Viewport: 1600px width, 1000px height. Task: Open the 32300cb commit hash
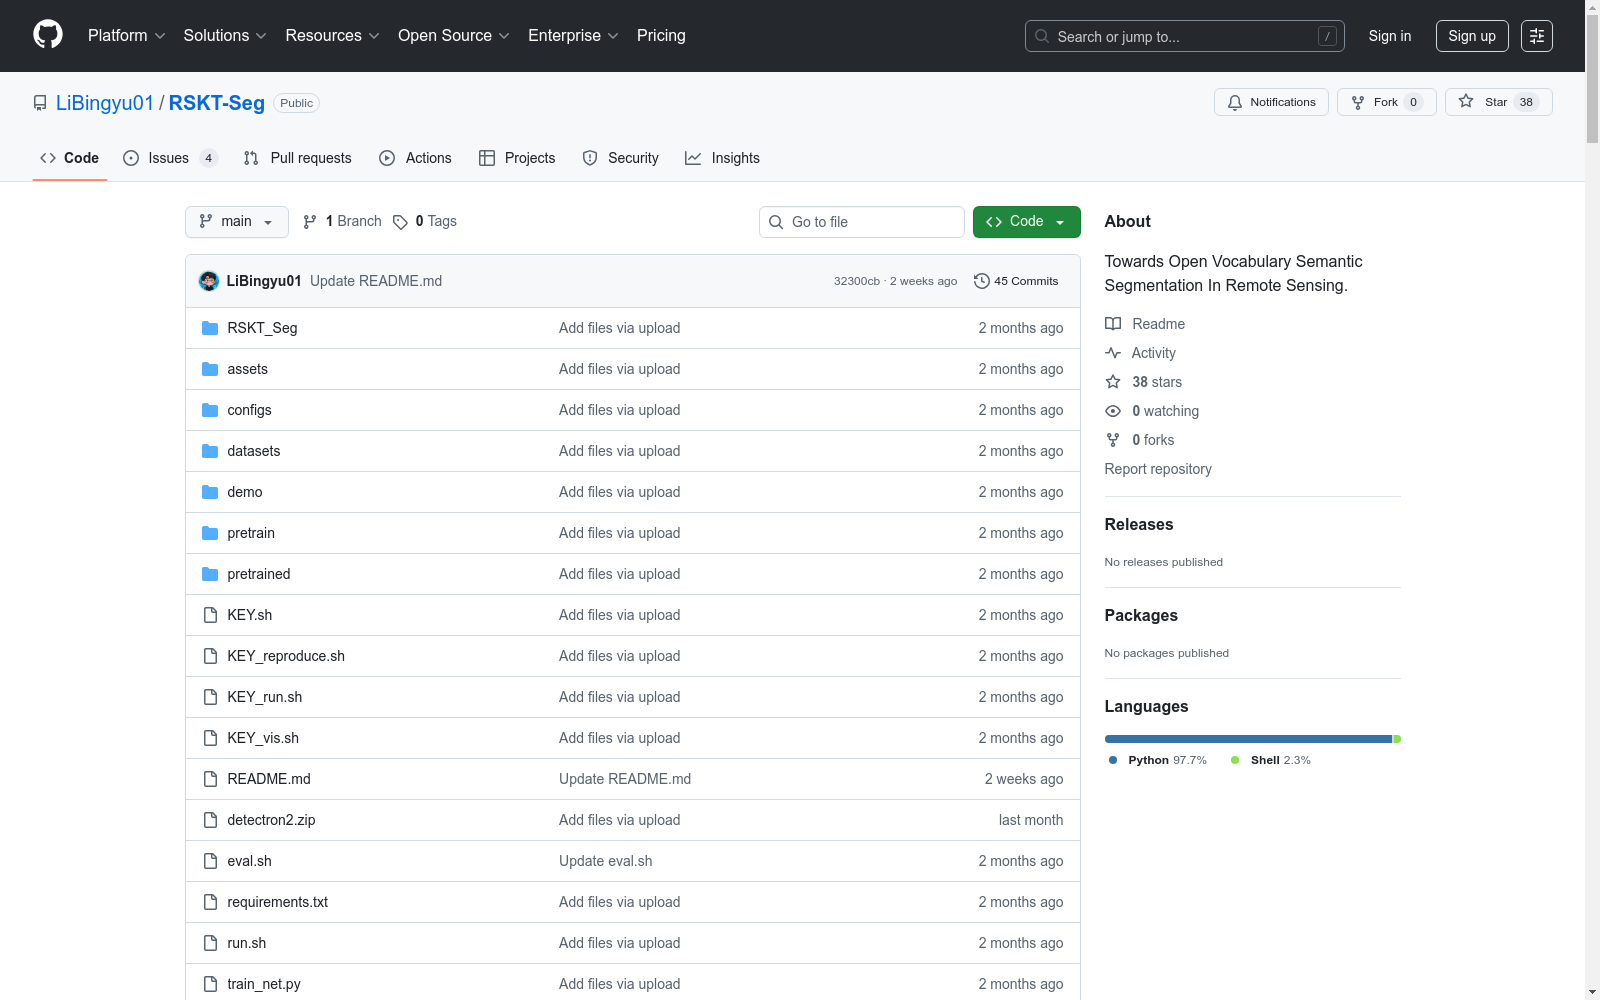(x=857, y=281)
